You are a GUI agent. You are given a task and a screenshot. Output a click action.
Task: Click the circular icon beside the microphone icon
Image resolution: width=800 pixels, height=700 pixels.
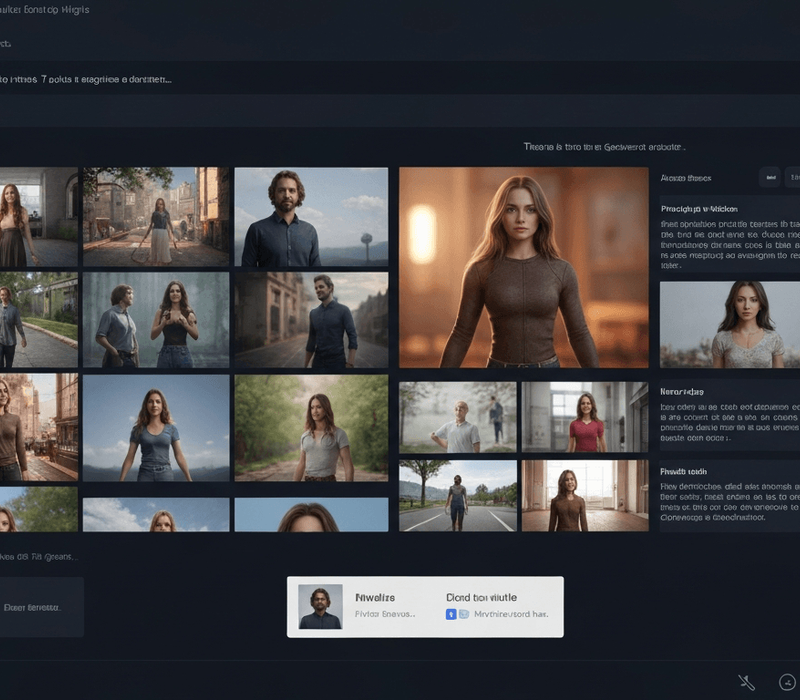point(787,682)
